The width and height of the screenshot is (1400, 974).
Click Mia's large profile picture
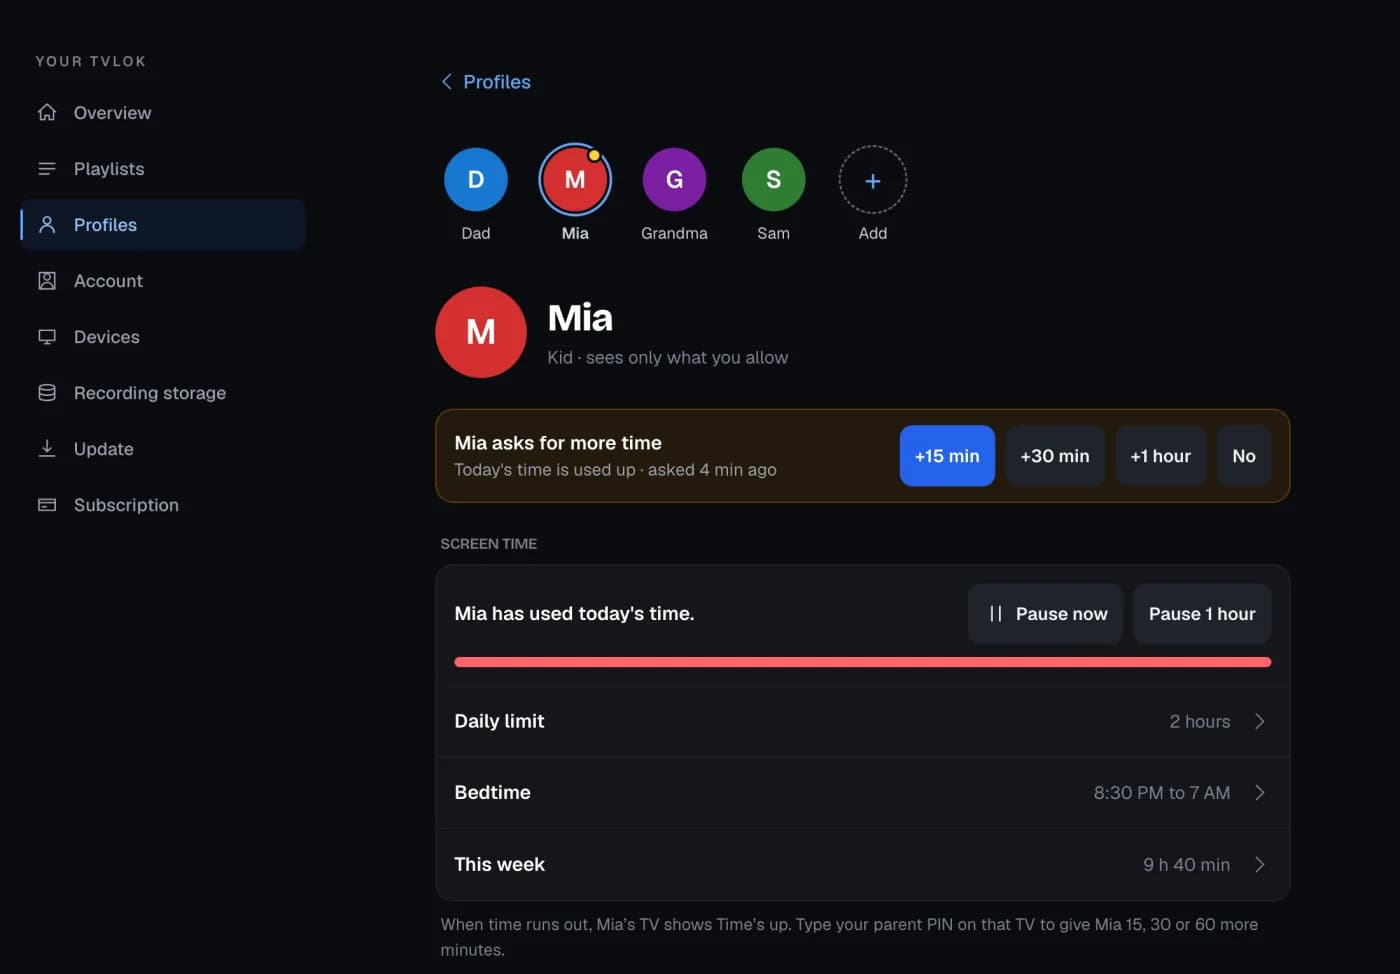point(481,332)
